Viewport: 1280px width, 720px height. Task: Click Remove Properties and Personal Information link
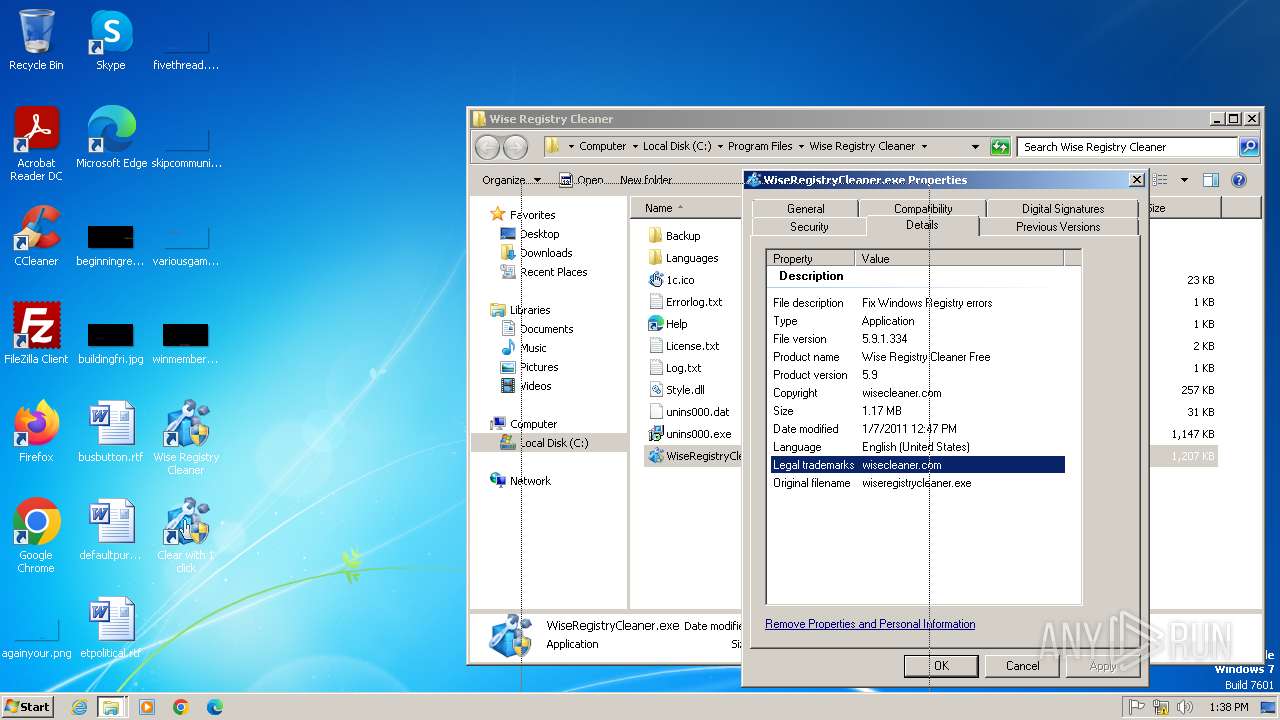pos(870,624)
